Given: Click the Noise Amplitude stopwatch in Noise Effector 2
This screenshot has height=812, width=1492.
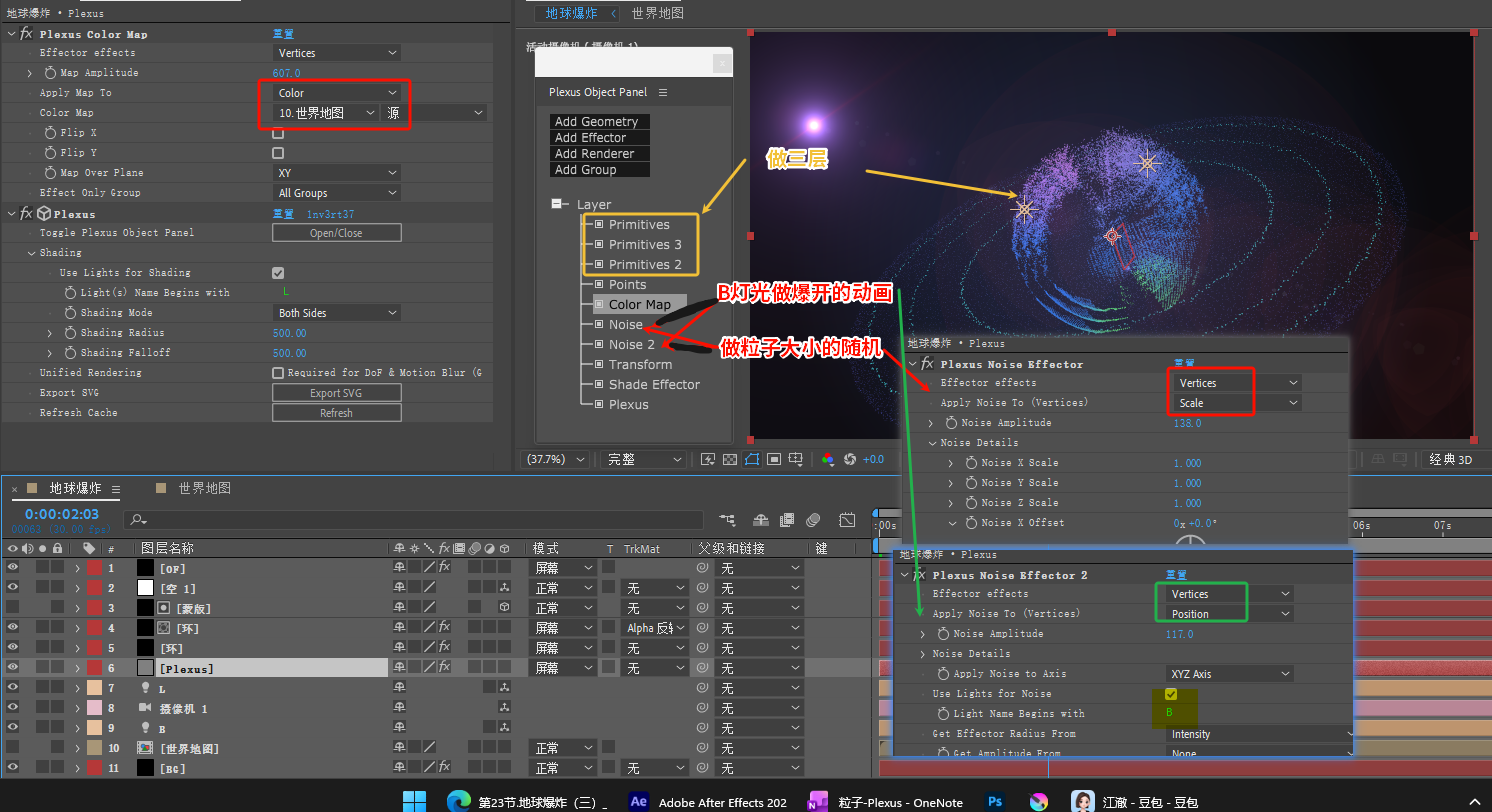Looking at the screenshot, I should click(x=943, y=634).
